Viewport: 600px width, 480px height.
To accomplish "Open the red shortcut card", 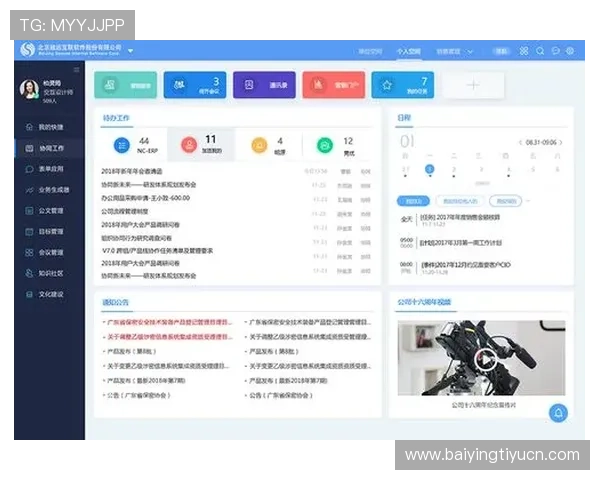I will tap(334, 85).
